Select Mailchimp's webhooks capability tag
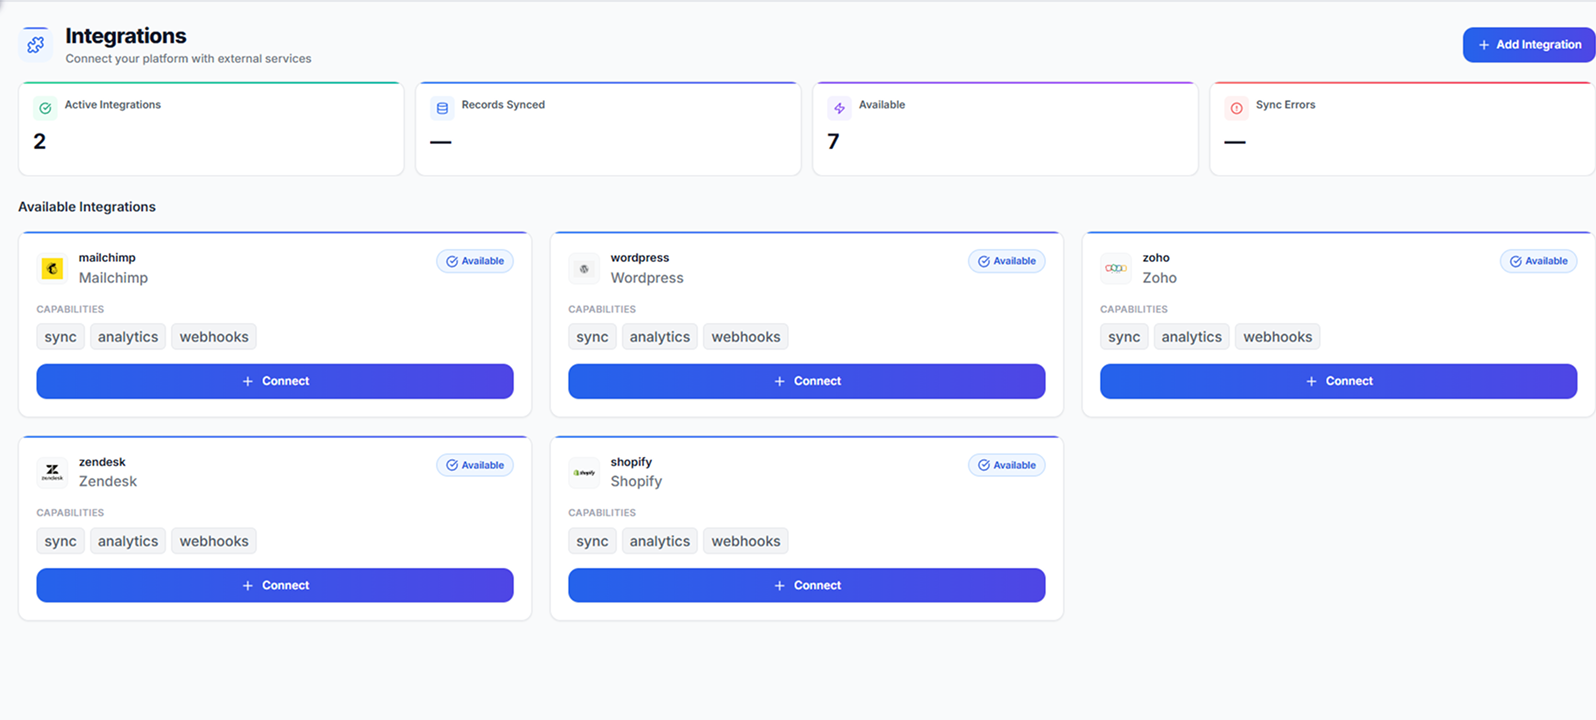 point(214,337)
